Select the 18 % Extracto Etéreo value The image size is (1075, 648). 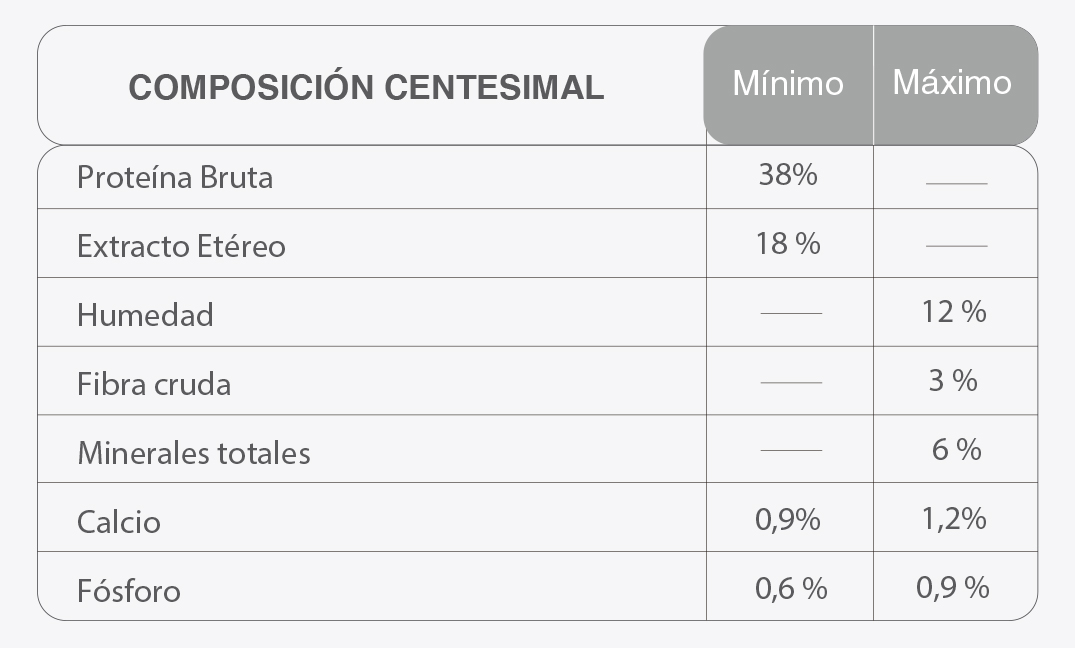pos(788,243)
